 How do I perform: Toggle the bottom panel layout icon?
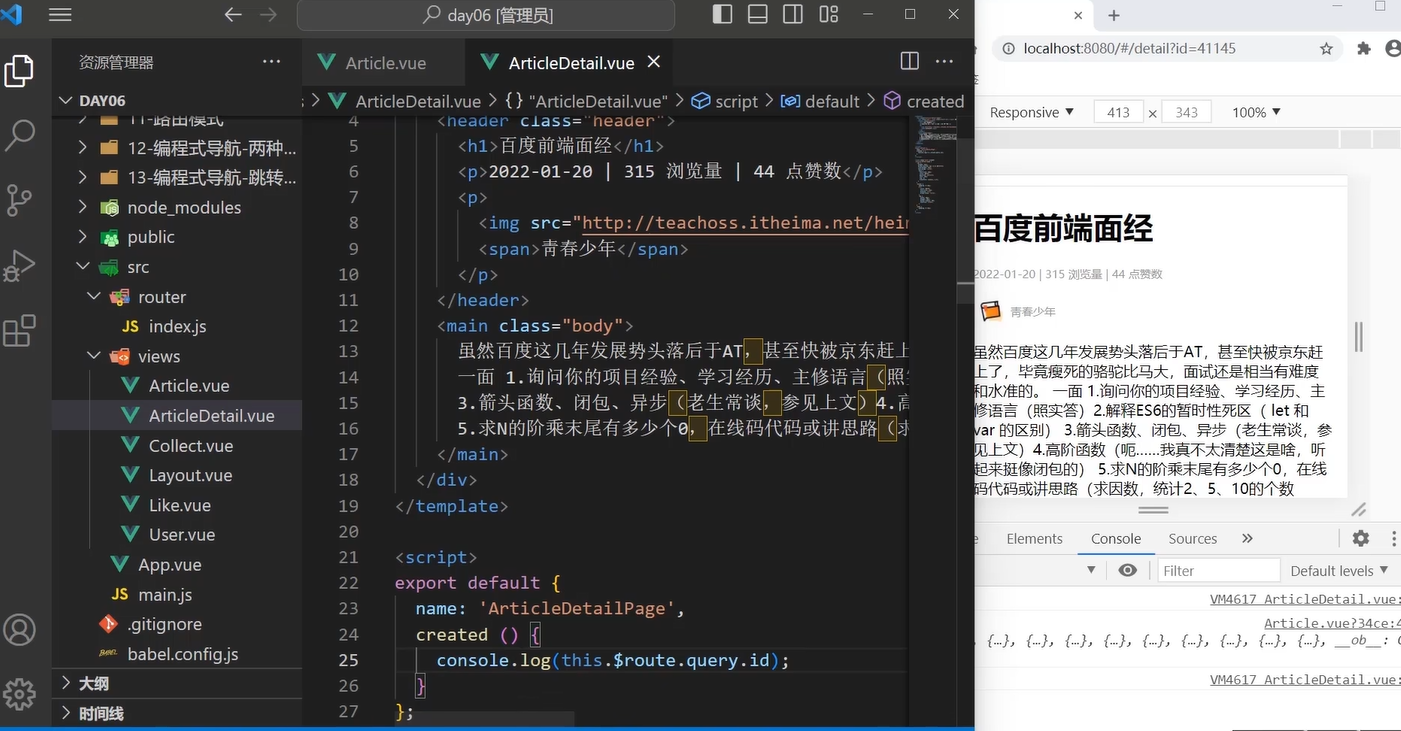click(x=758, y=14)
